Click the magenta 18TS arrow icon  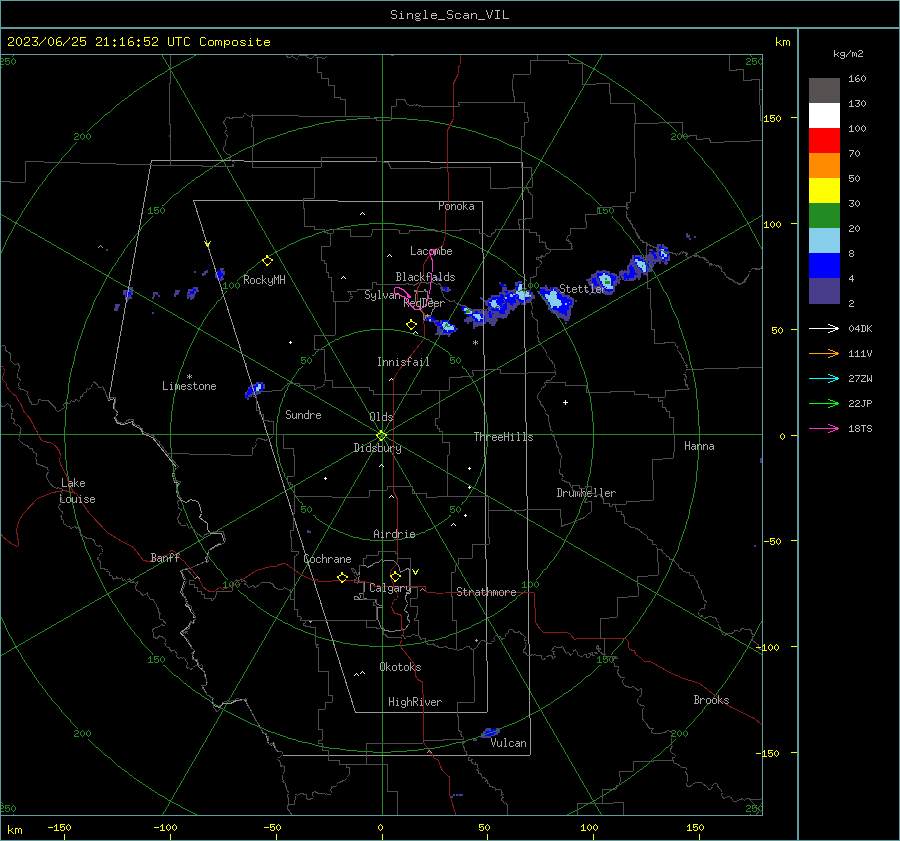point(824,428)
